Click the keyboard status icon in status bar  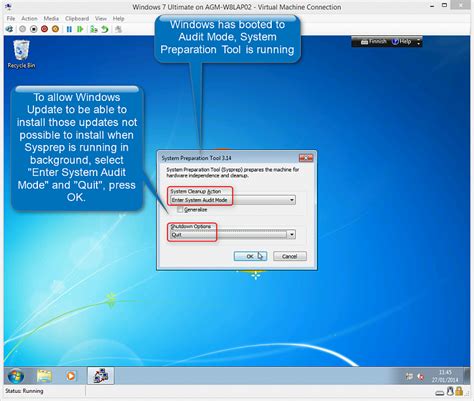point(440,393)
